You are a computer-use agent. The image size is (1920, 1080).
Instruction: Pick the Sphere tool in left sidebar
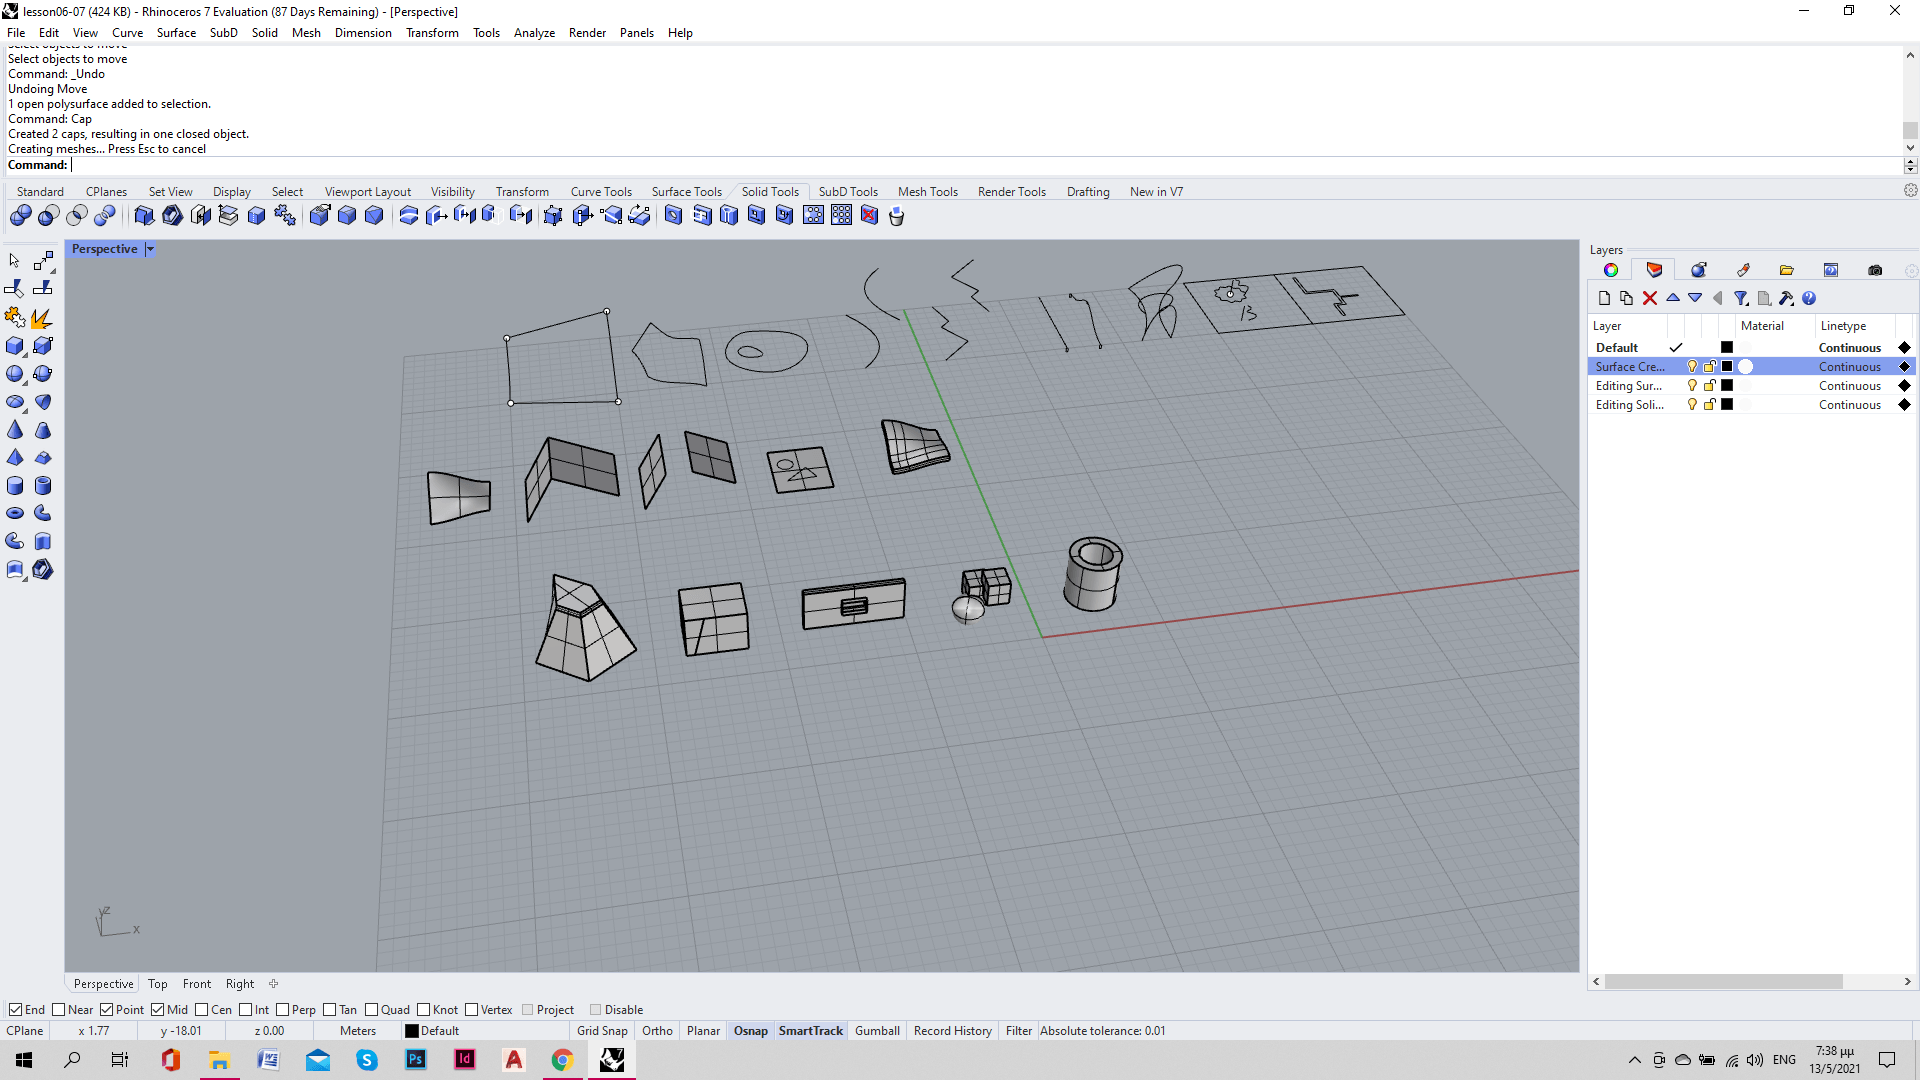pos(15,374)
